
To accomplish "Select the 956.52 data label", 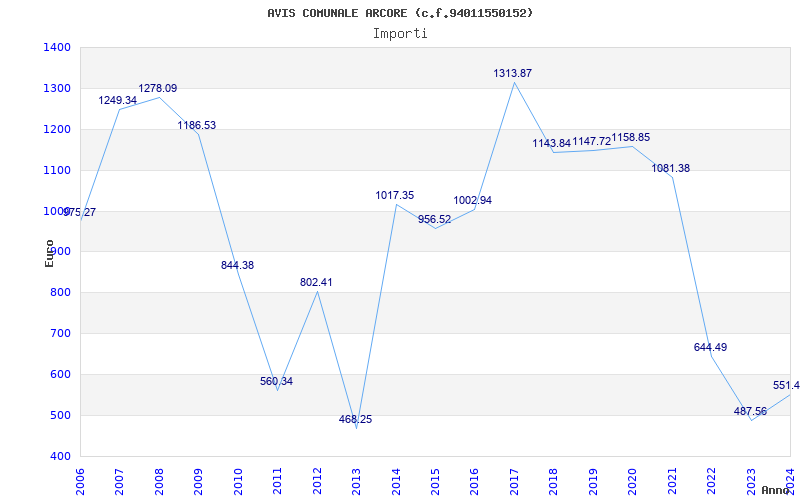I will [435, 220].
